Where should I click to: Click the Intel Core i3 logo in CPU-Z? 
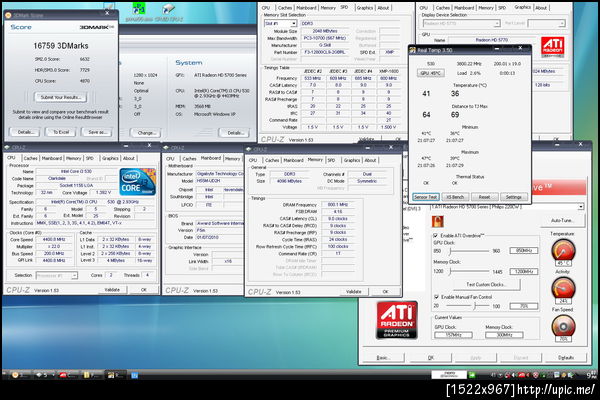tap(138, 182)
